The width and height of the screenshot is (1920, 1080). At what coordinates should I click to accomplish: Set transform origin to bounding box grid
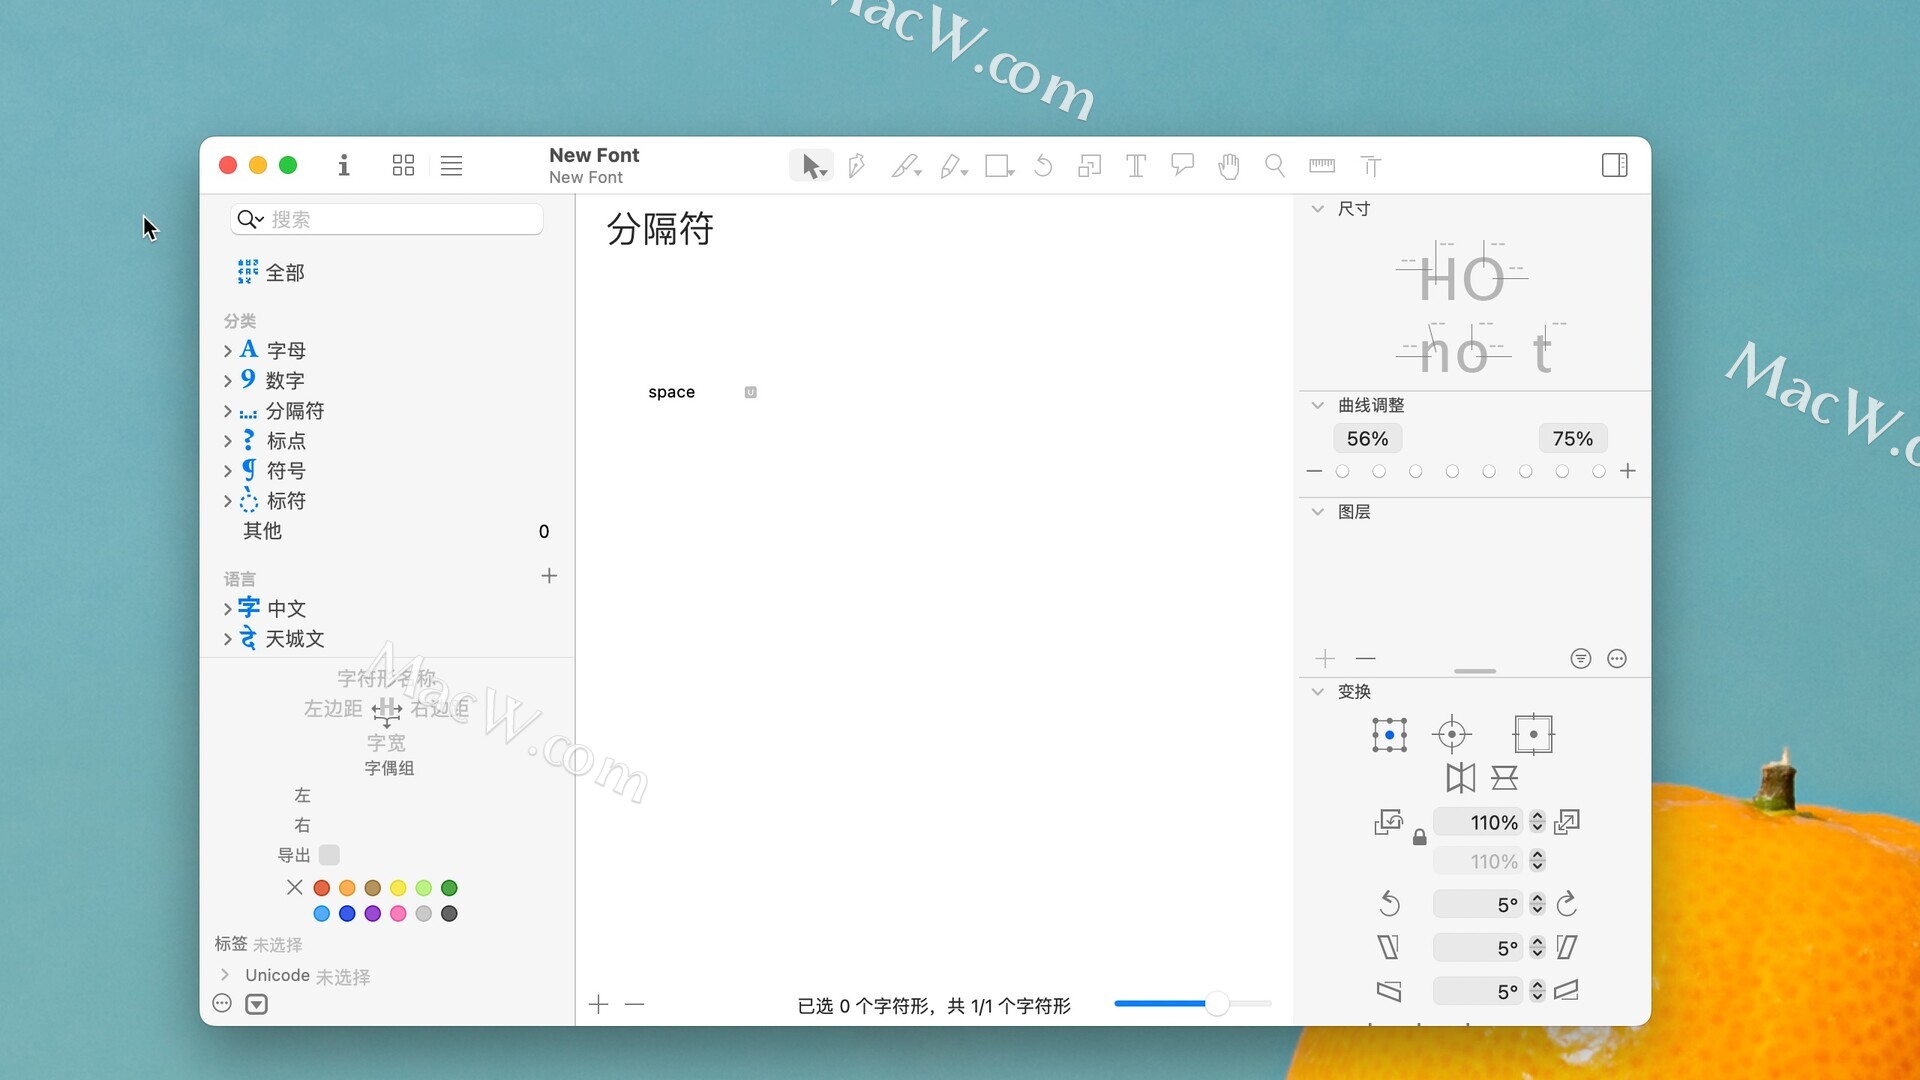click(1389, 735)
